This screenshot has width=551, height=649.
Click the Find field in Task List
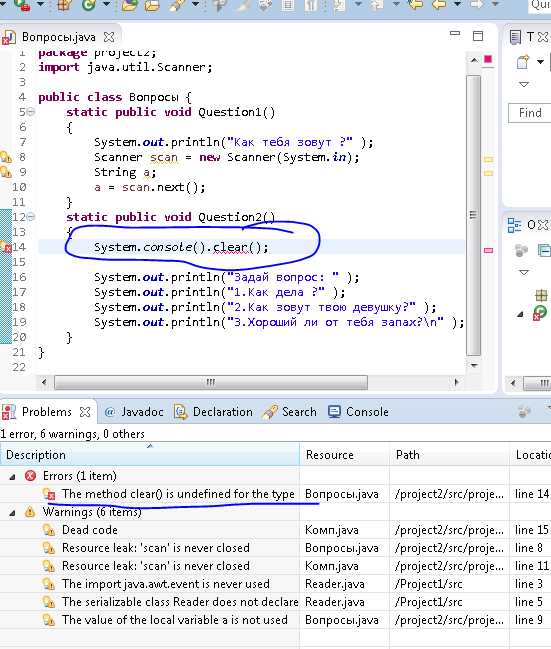(x=529, y=113)
